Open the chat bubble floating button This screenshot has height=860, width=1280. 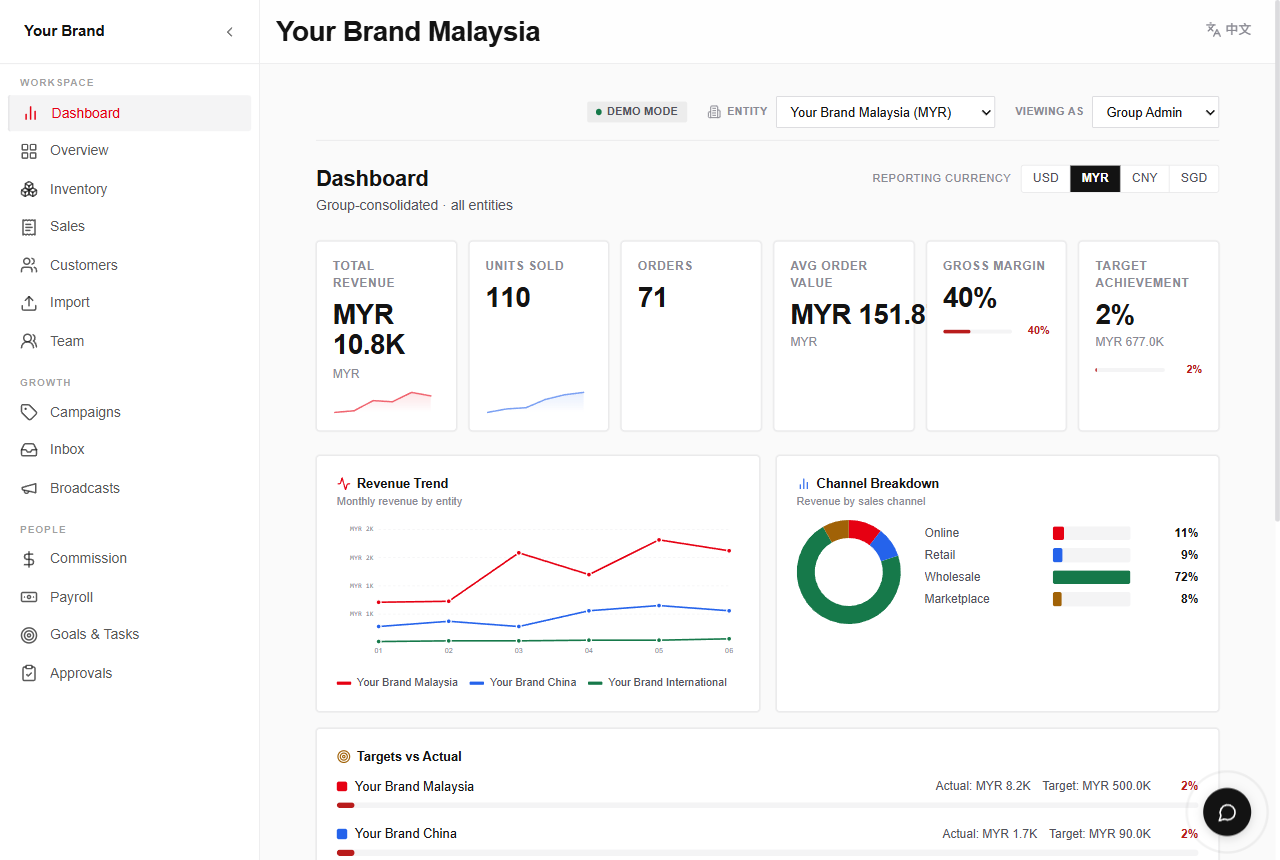point(1227,812)
